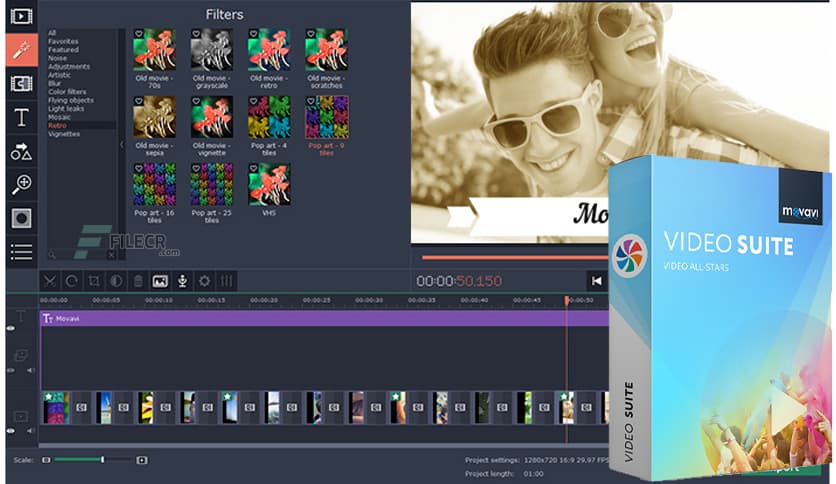Open Clip properties gear icon

point(204,281)
